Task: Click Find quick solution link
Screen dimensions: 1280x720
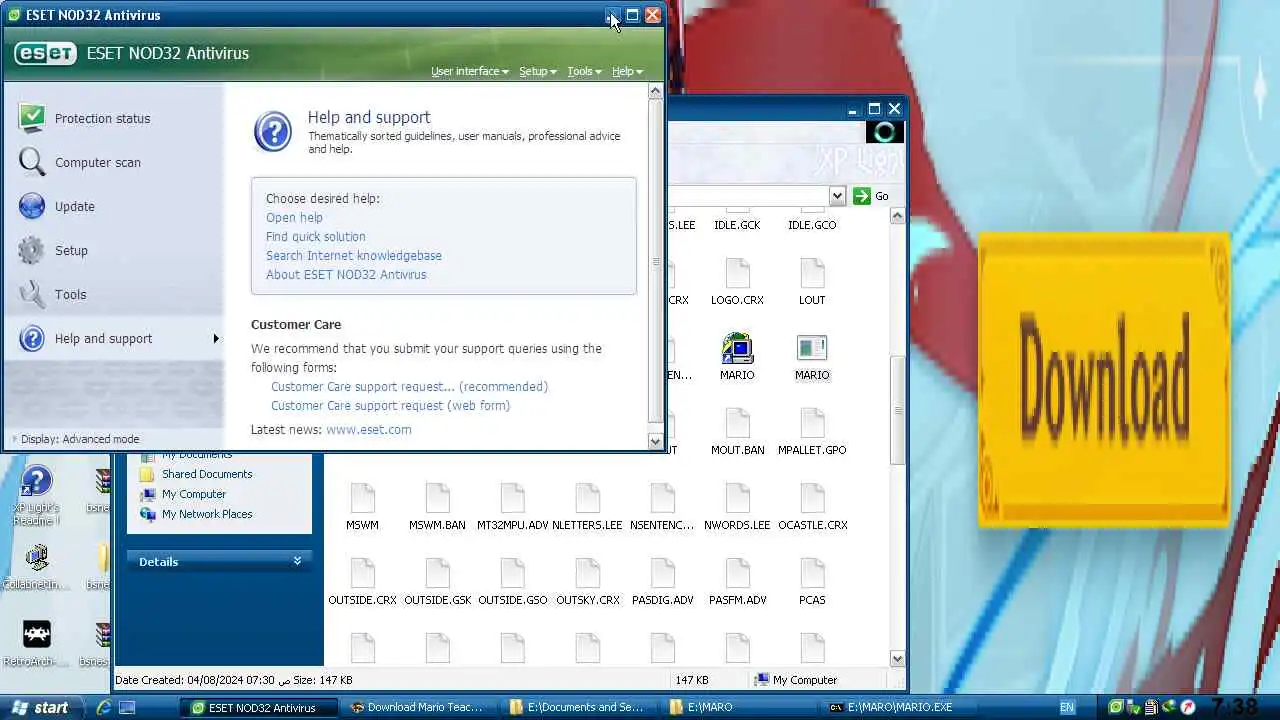Action: pyautogui.click(x=316, y=236)
